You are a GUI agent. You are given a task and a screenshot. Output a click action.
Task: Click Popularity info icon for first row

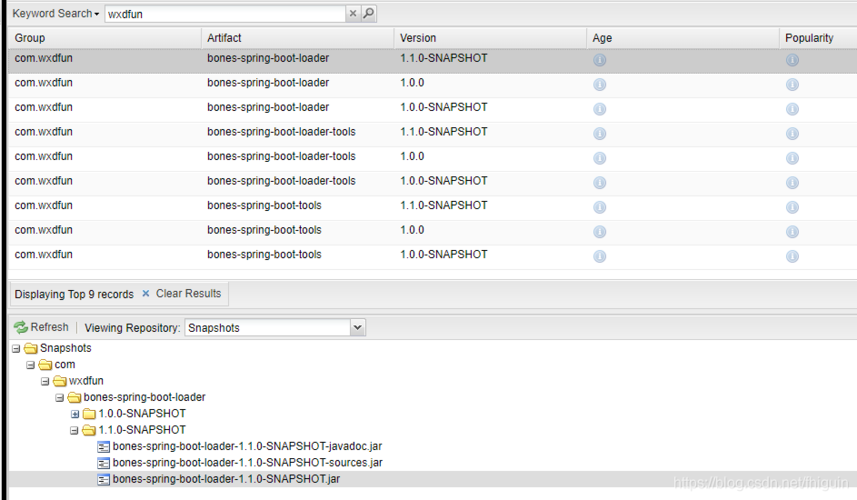click(792, 60)
